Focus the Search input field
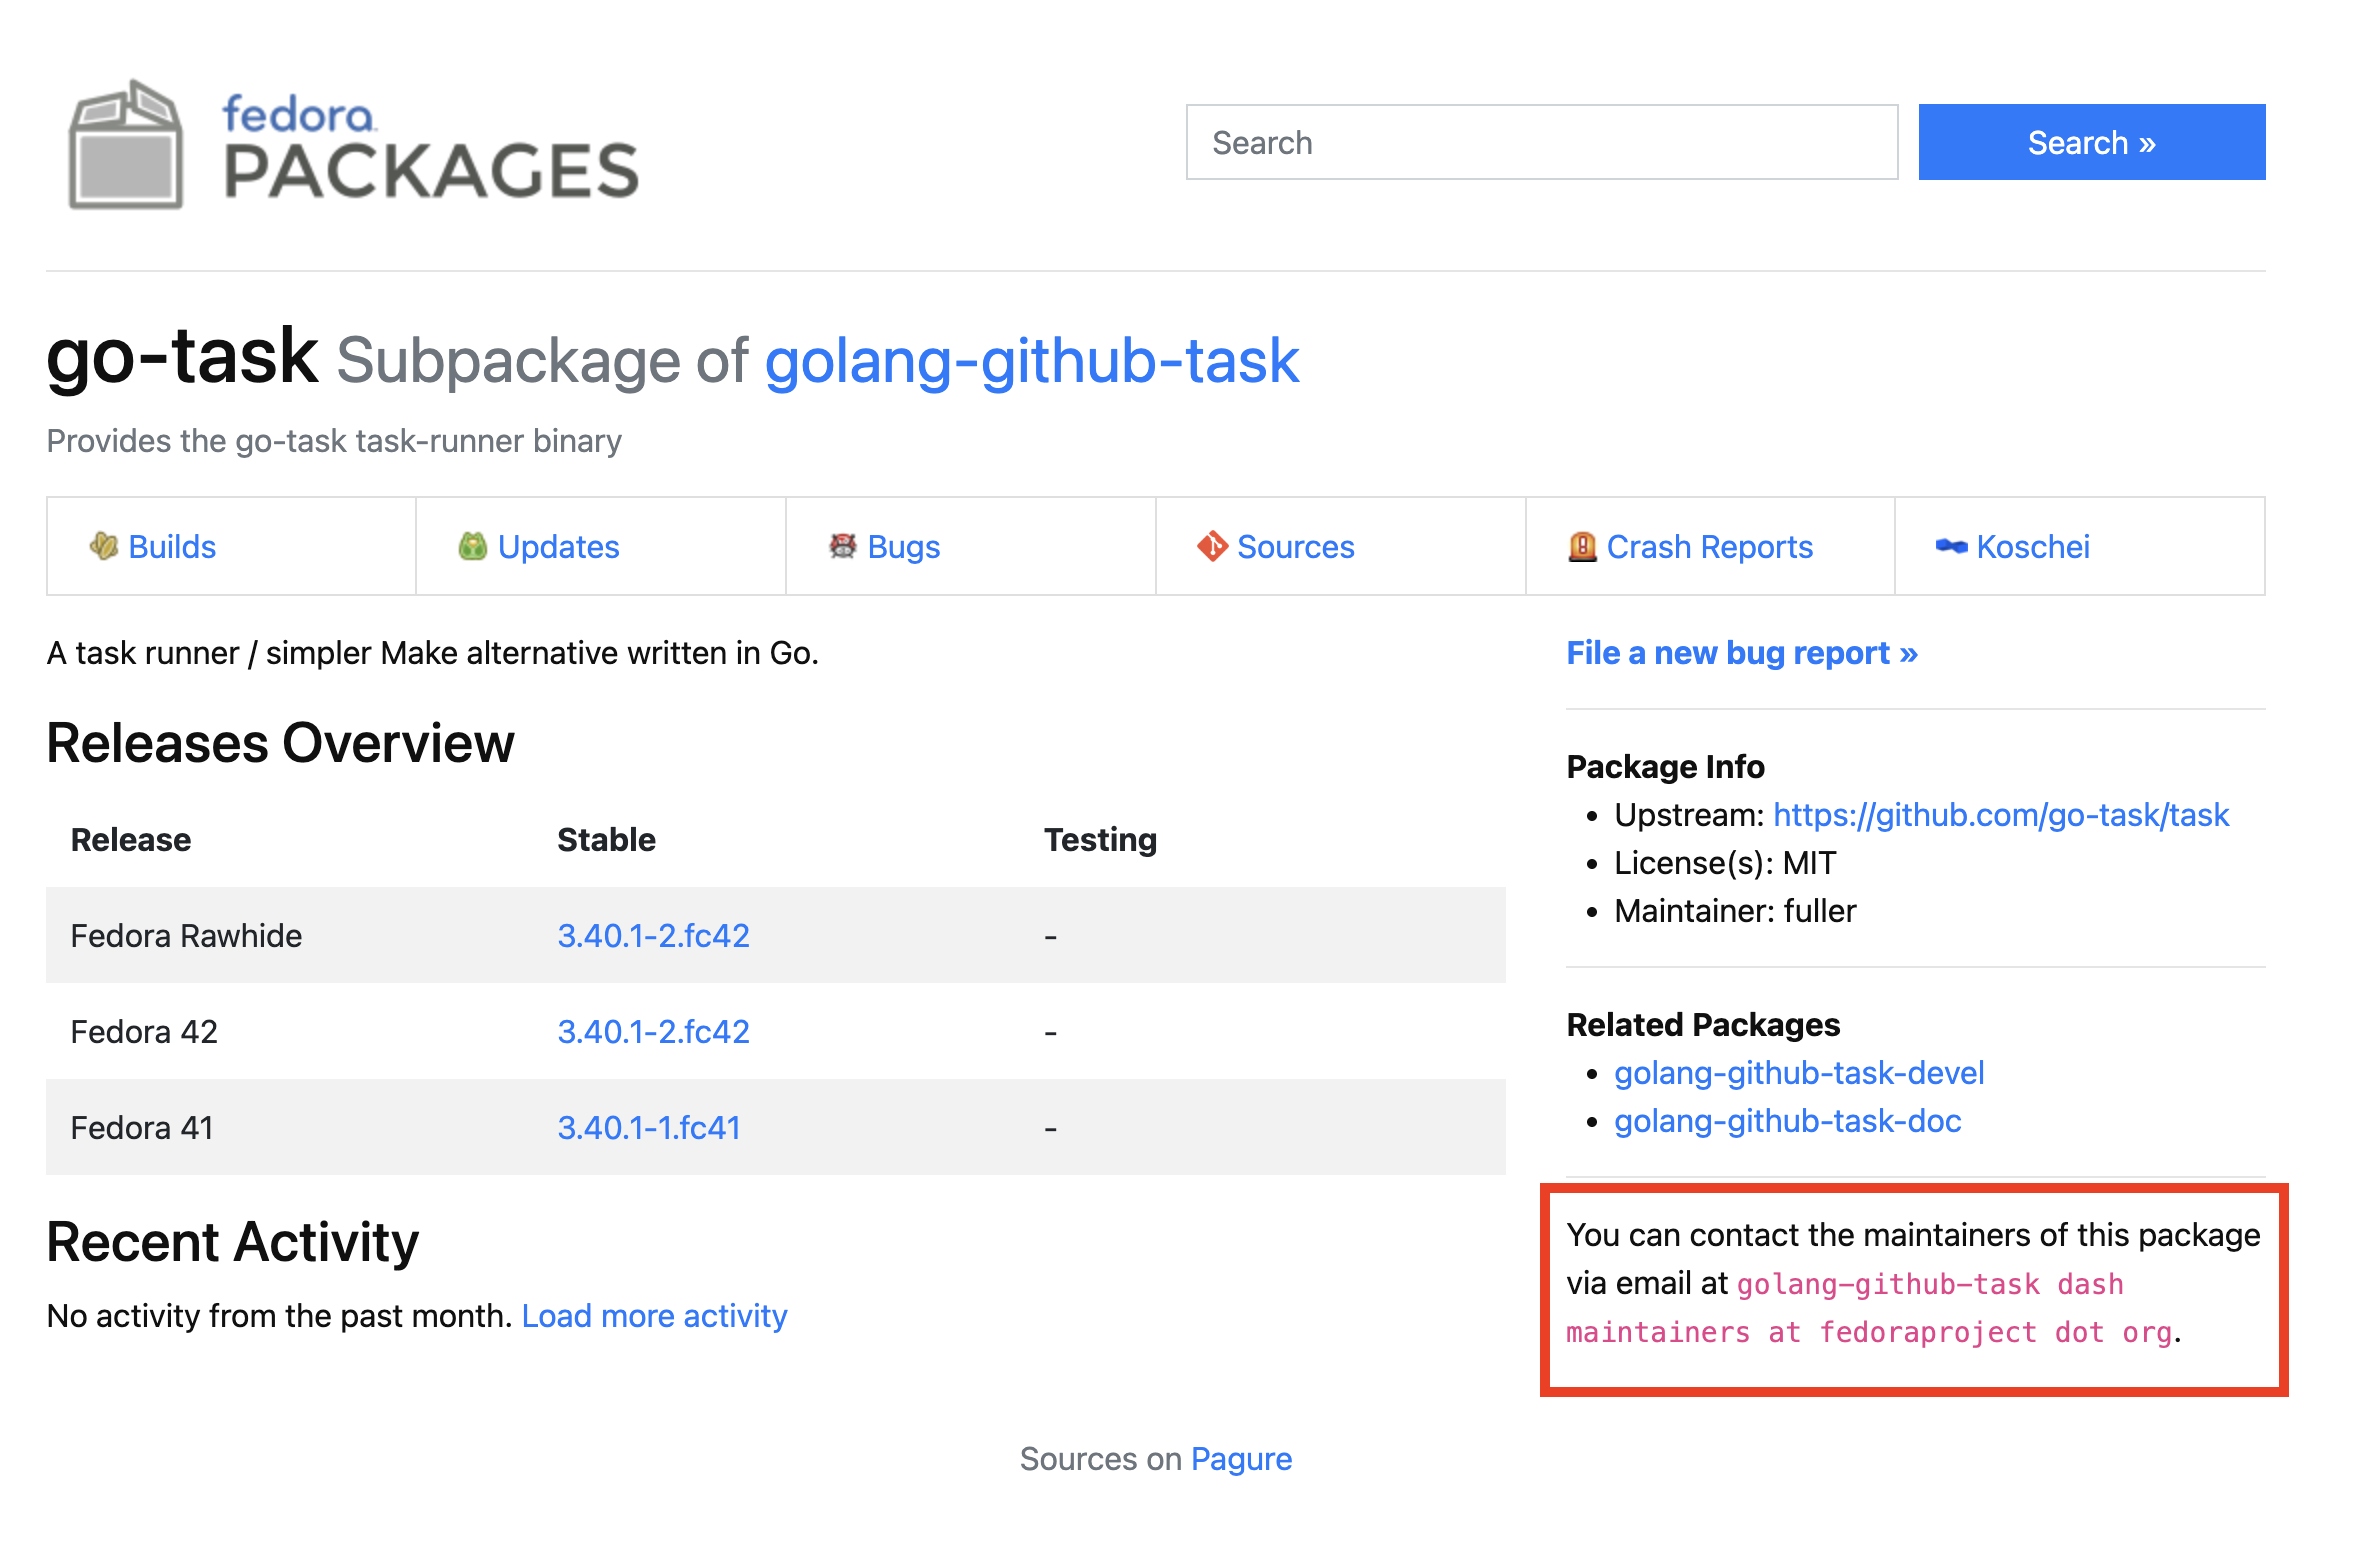 [1542, 142]
